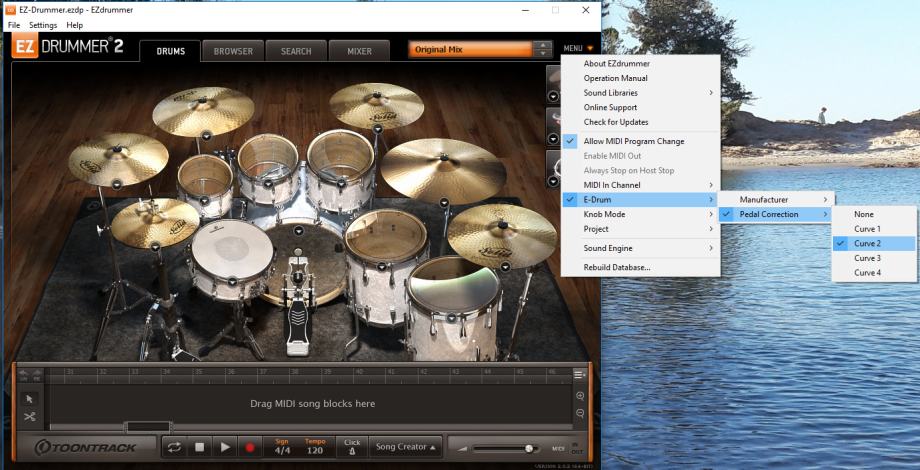Viewport: 920px width, 470px height.
Task: Expand the Manufacturer submenu
Action: [777, 200]
